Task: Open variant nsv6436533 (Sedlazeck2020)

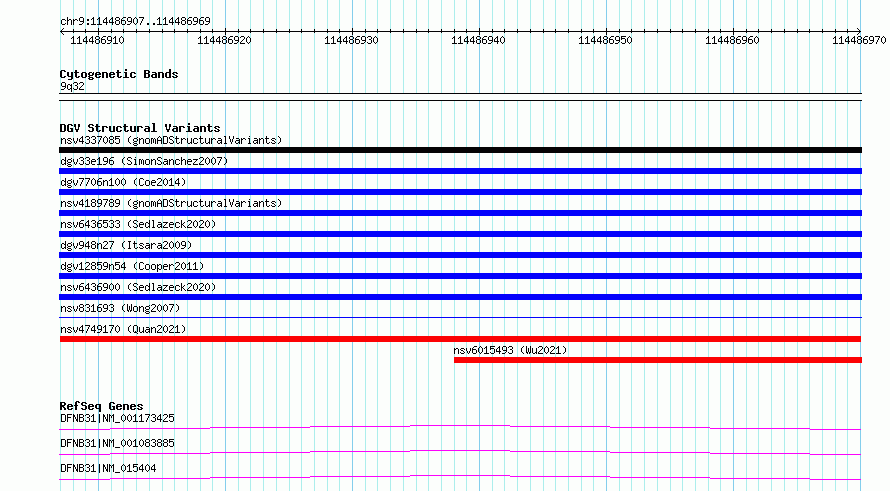Action: pyautogui.click(x=138, y=224)
